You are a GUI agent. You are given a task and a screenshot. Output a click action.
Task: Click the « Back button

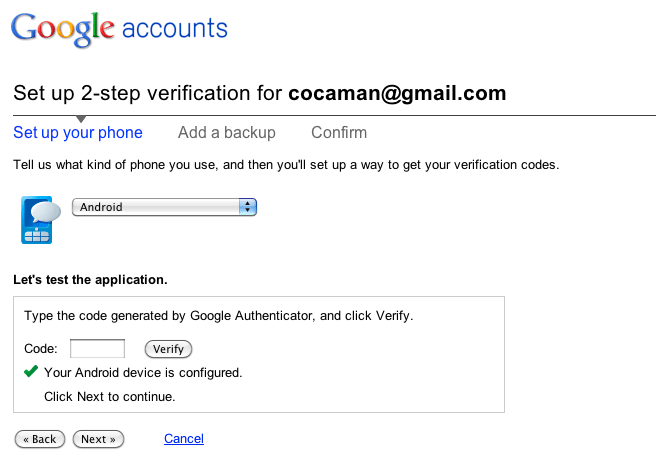[39, 439]
